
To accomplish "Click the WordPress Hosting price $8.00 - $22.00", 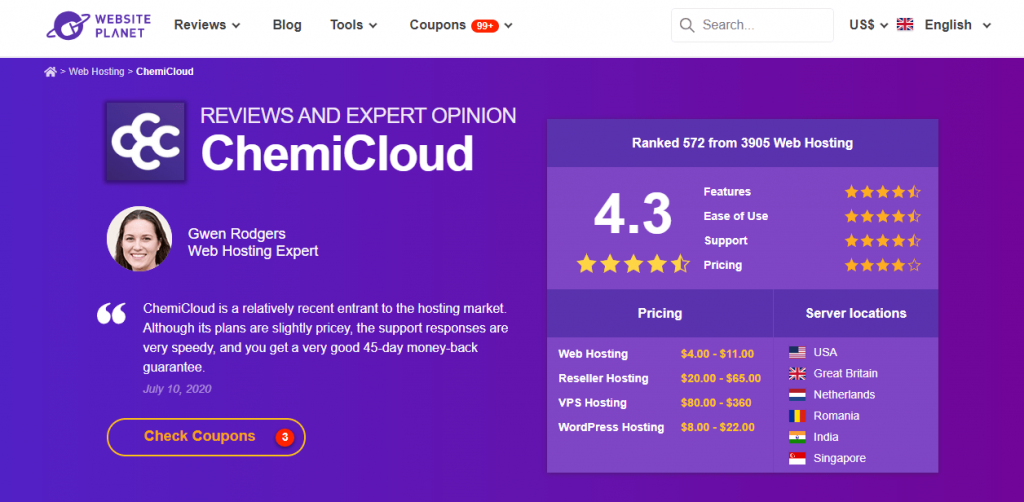I will coord(717,428).
